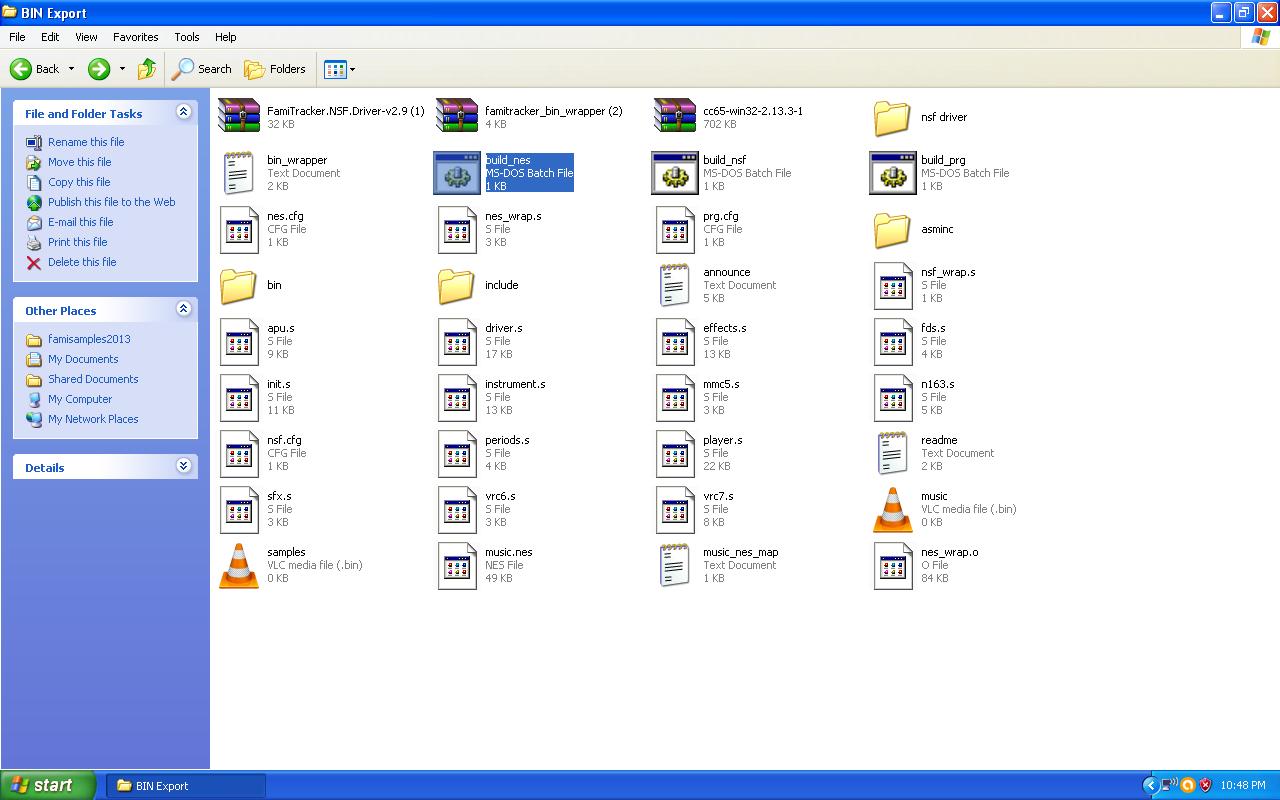
Task: Collapse the Other Places panel
Action: pos(183,309)
